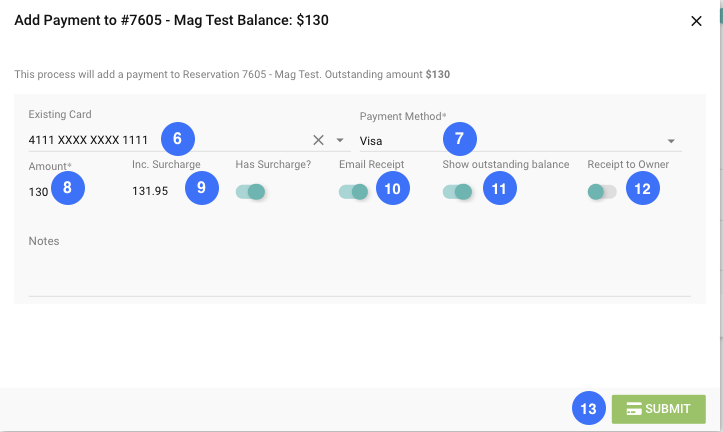Click the blue badge numbered 11
723x432 pixels.
tap(499, 189)
